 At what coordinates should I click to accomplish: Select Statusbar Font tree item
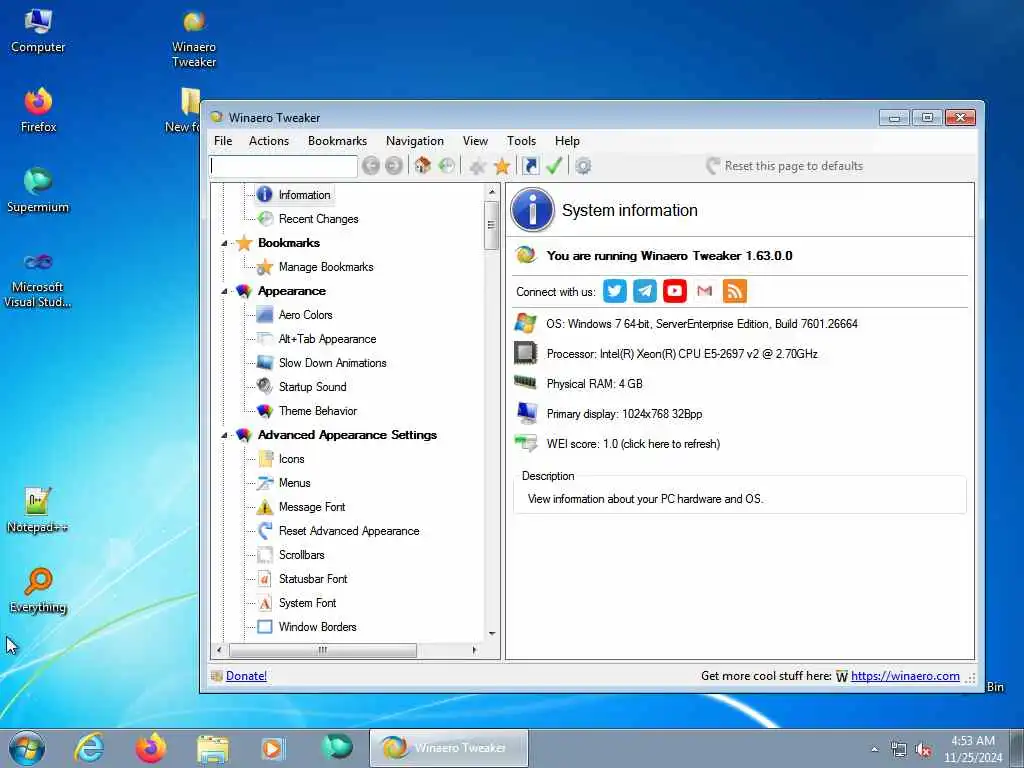coord(313,579)
